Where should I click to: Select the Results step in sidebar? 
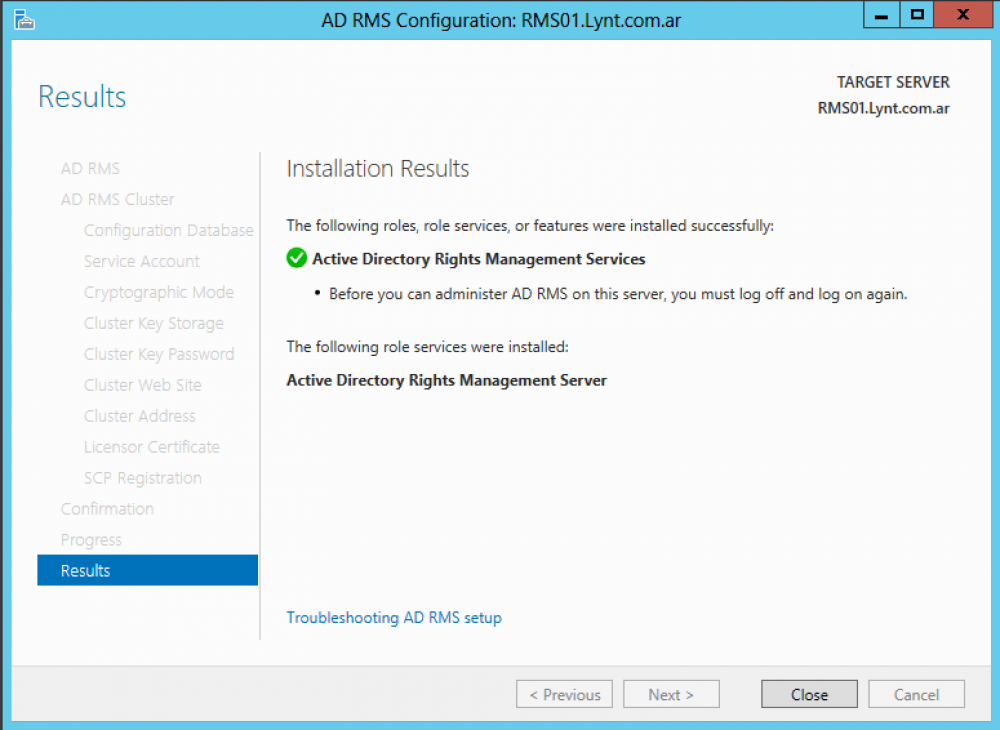click(x=147, y=570)
